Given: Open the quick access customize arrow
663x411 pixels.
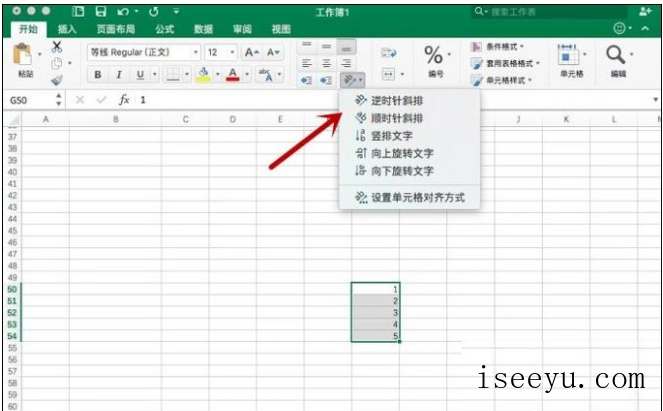Looking at the screenshot, I should click(x=177, y=11).
